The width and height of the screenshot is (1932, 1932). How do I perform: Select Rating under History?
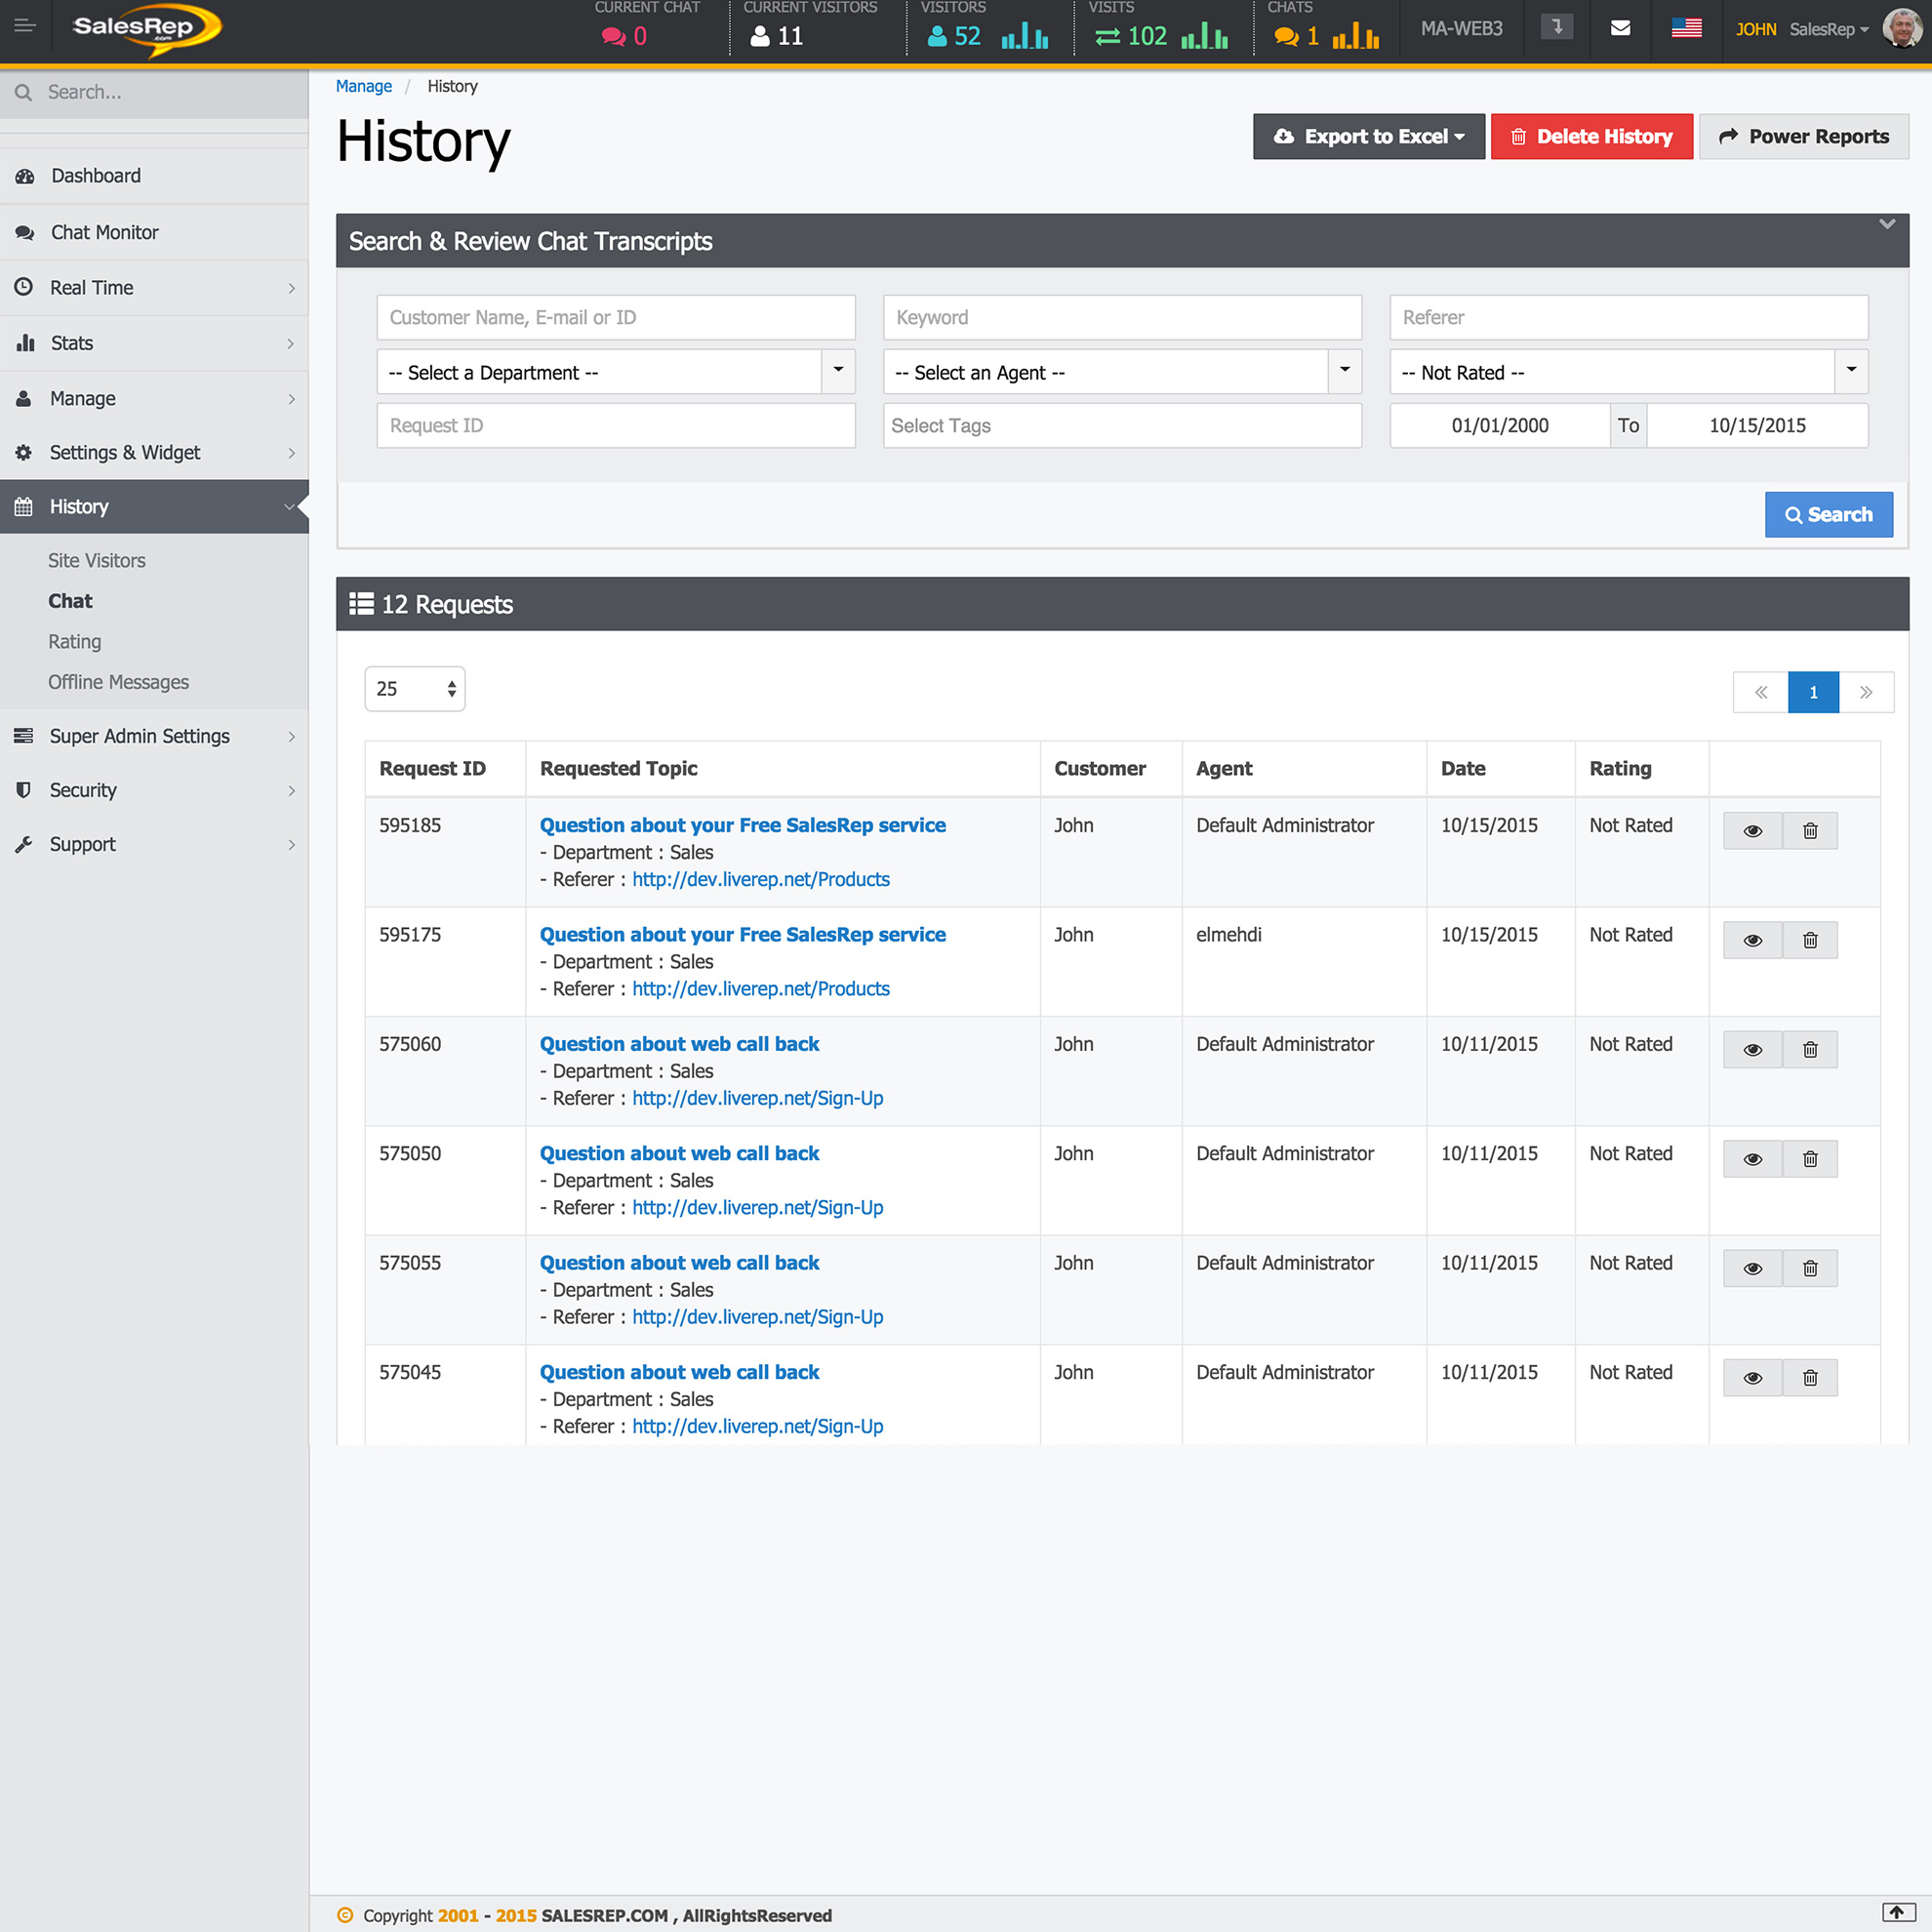[x=75, y=642]
